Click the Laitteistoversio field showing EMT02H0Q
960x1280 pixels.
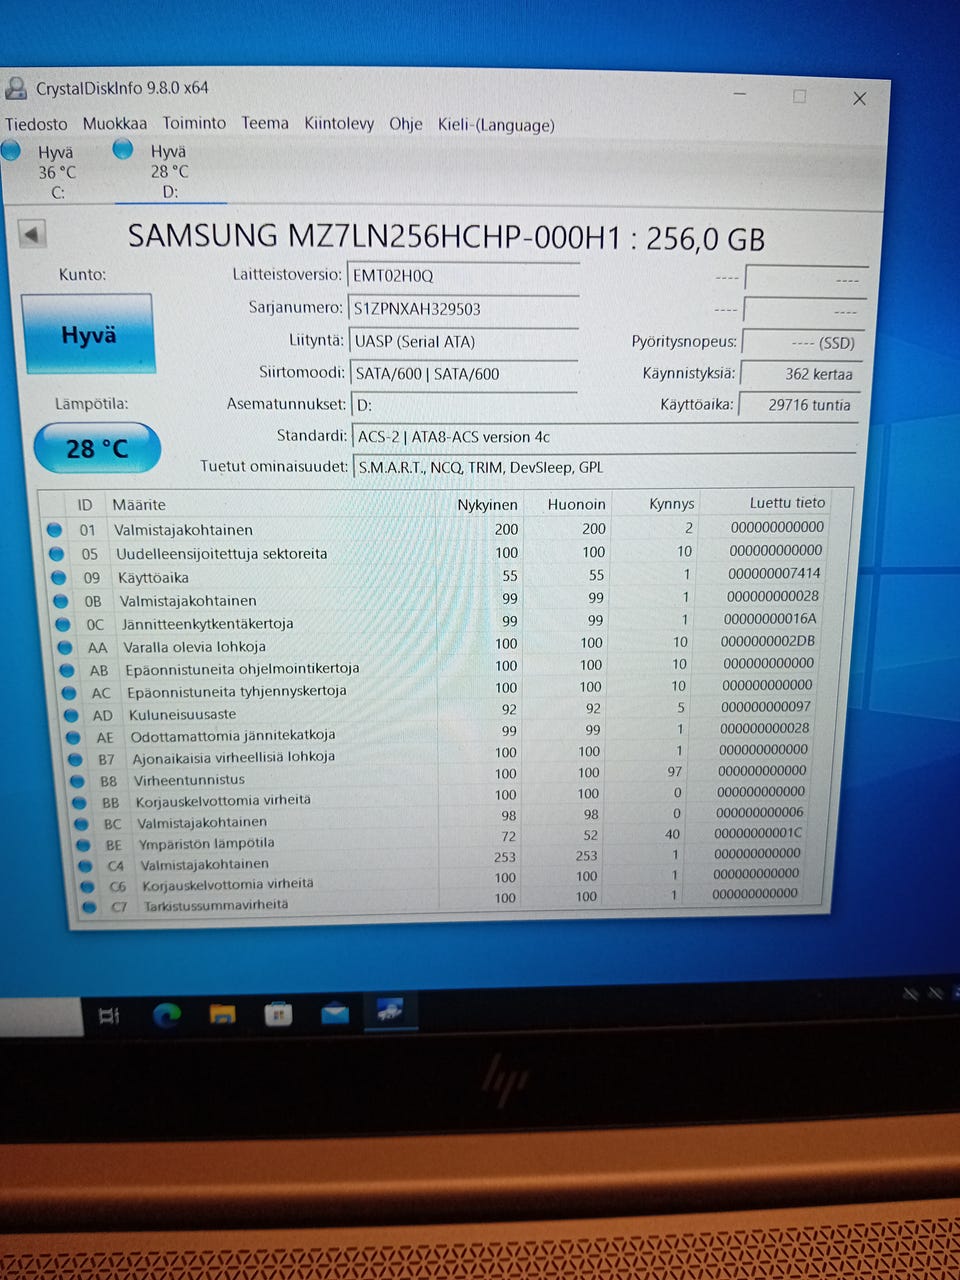(463, 275)
